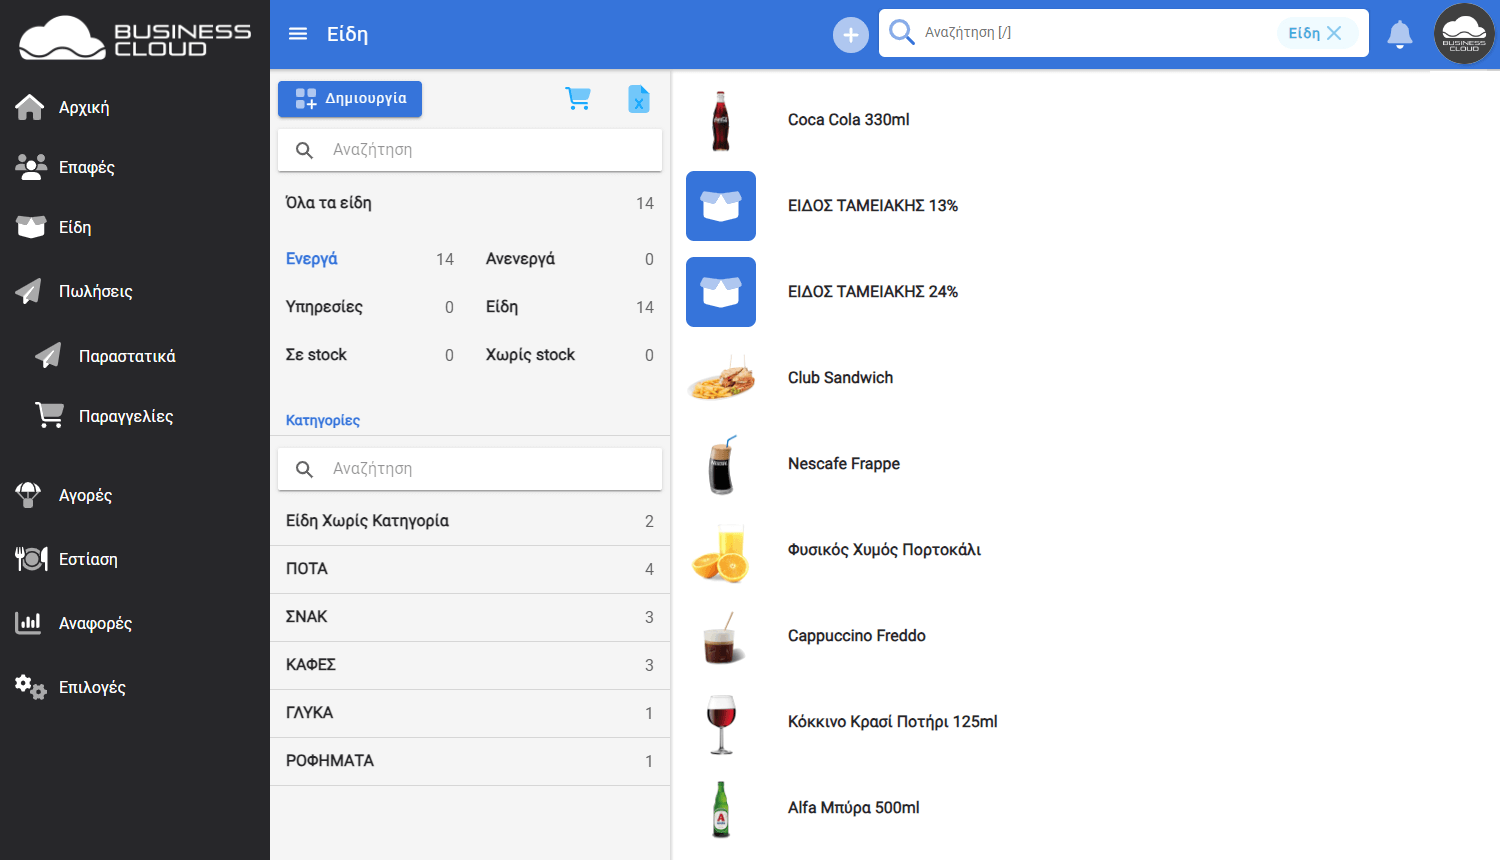
Task: Open the notifications bell
Action: [x=1400, y=34]
